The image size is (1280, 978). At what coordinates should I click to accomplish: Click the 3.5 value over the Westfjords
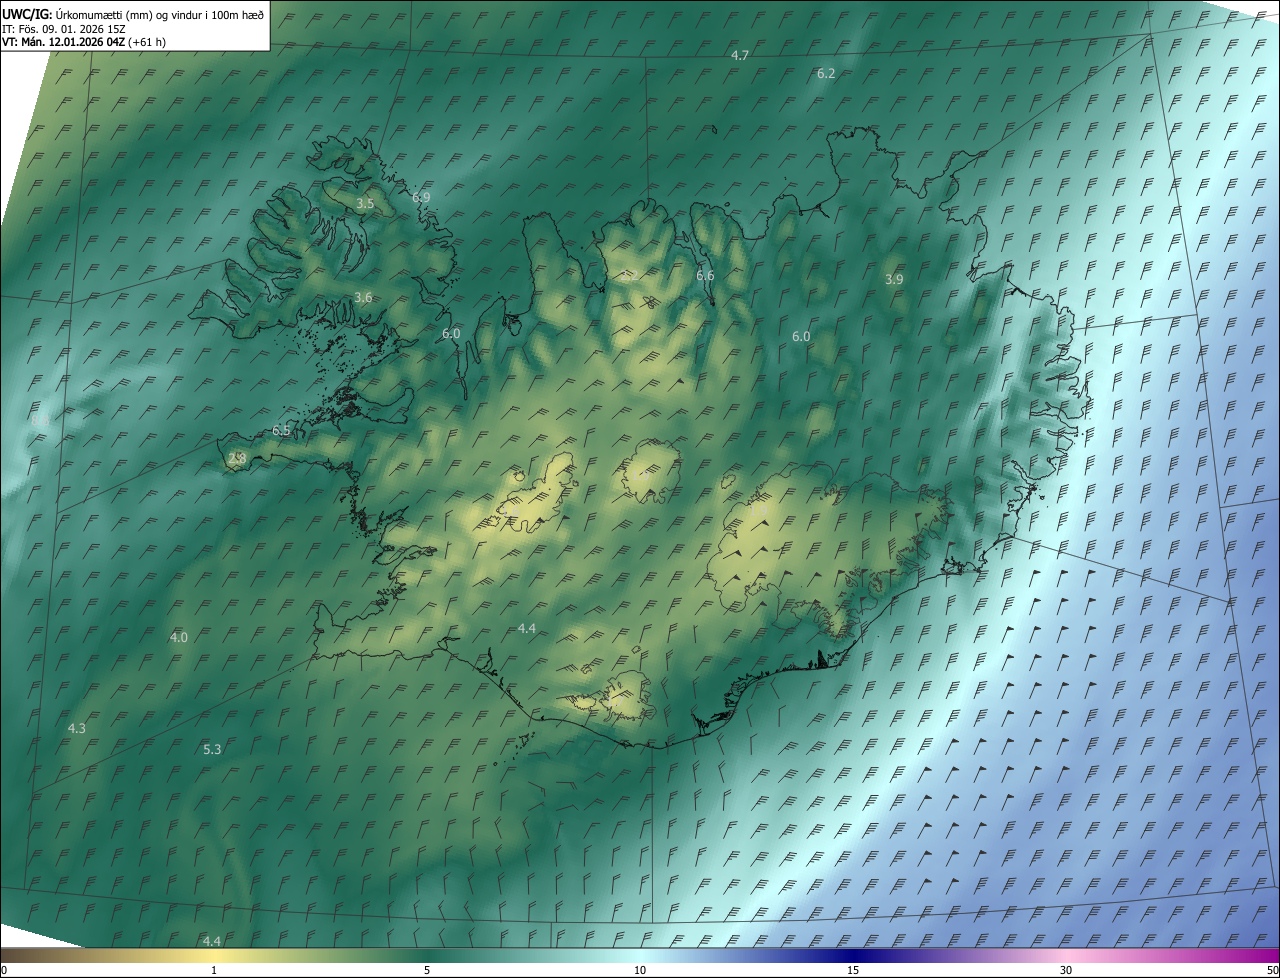(x=365, y=203)
